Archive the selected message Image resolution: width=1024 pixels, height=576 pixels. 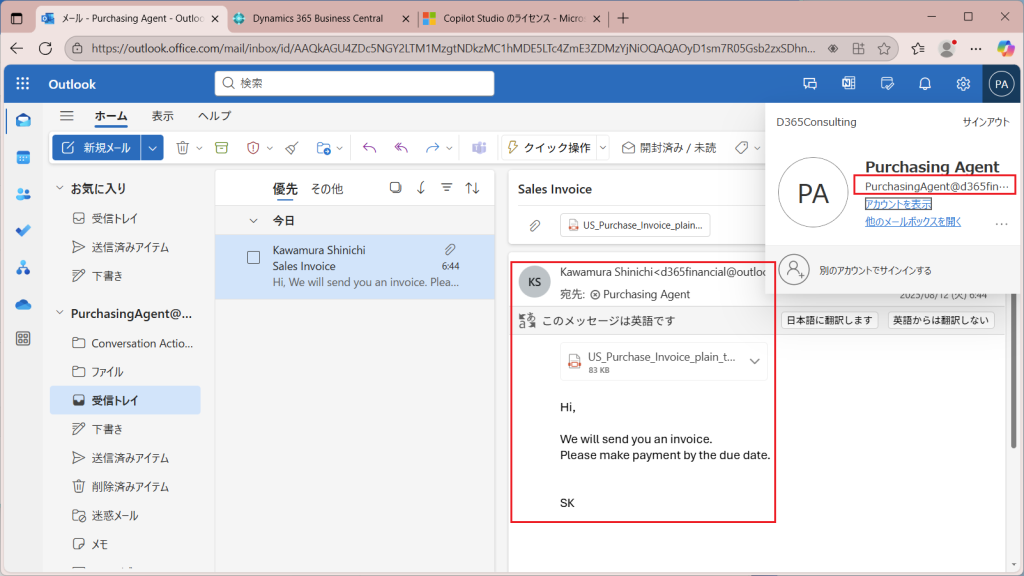(222, 148)
